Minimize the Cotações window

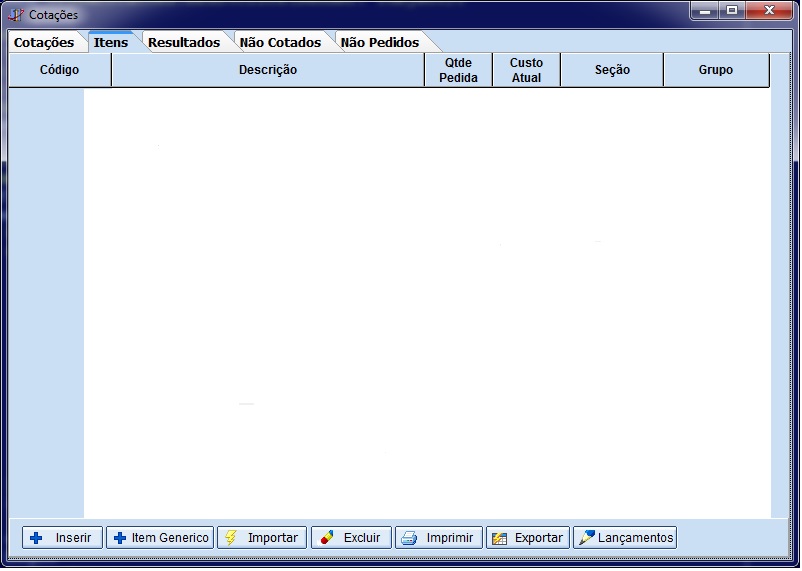click(x=705, y=10)
